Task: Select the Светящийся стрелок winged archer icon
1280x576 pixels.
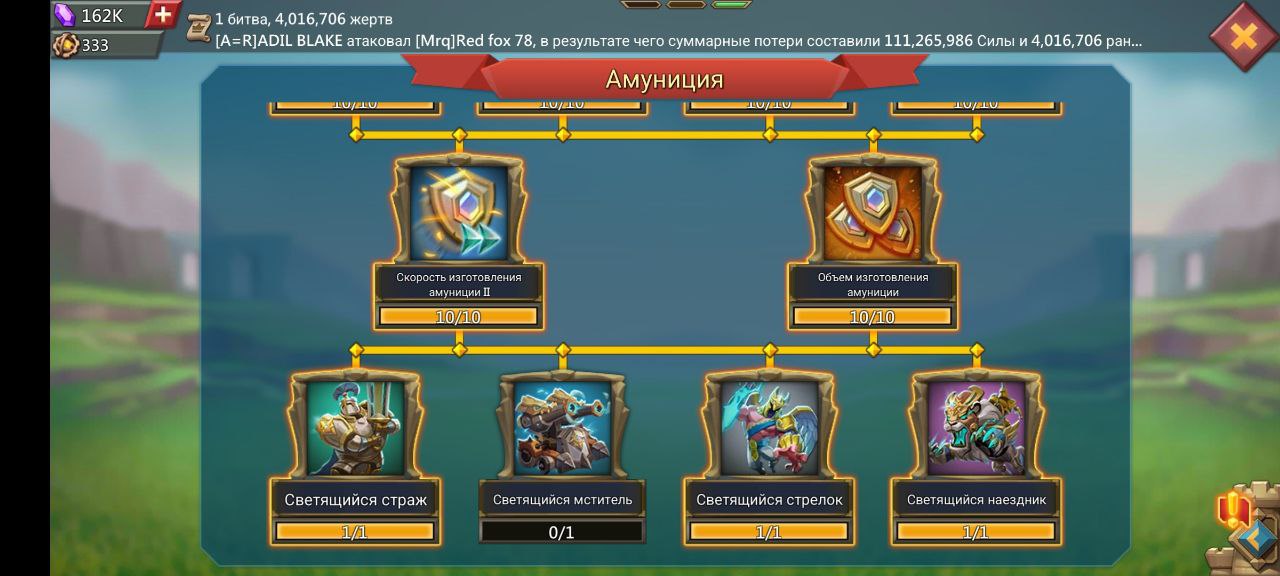Action: 769,427
